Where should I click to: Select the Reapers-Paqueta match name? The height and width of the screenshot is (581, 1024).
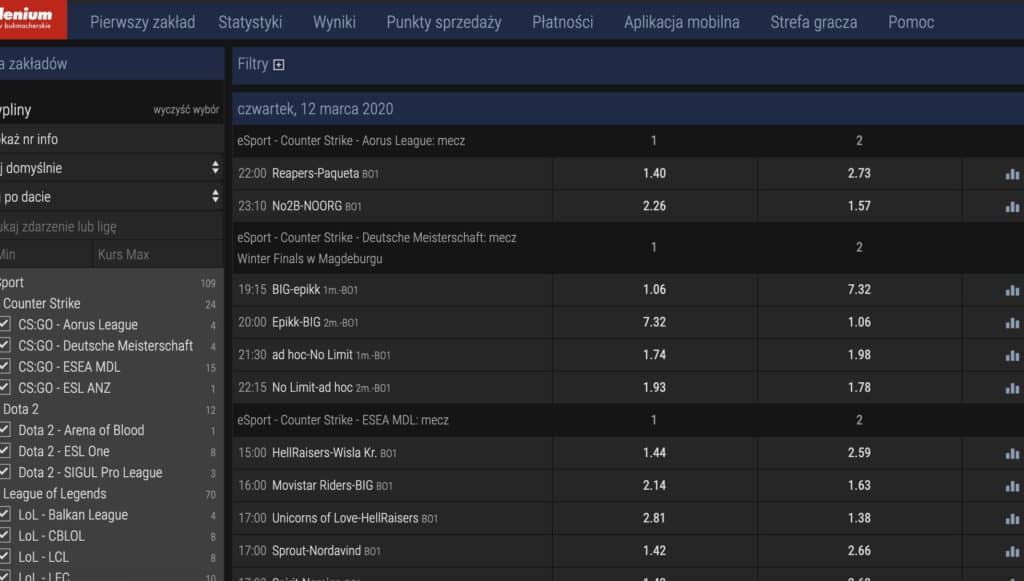pyautogui.click(x=315, y=174)
